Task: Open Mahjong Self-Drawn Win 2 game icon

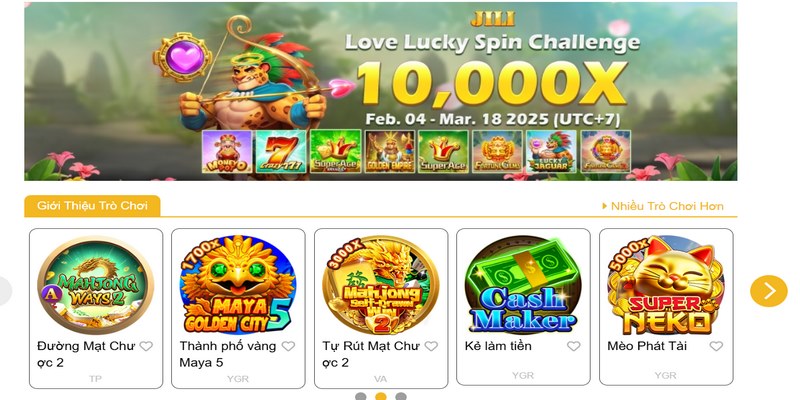Action: pyautogui.click(x=381, y=285)
